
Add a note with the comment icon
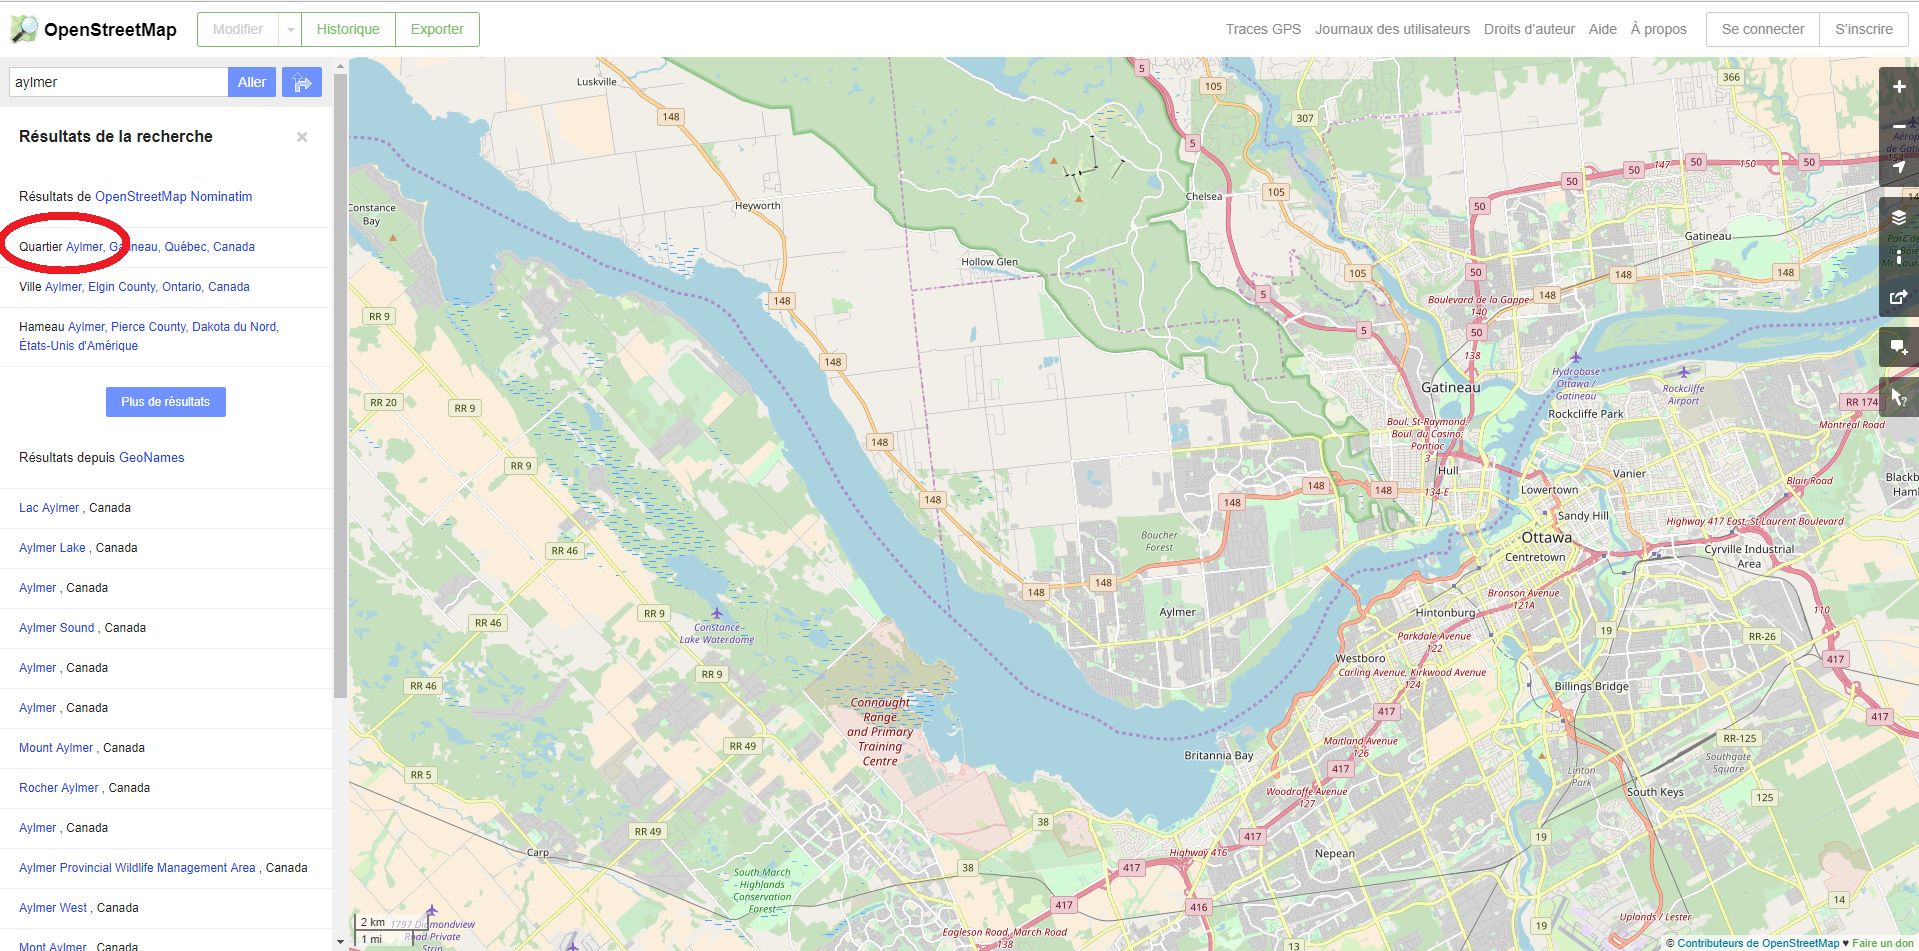point(1898,347)
